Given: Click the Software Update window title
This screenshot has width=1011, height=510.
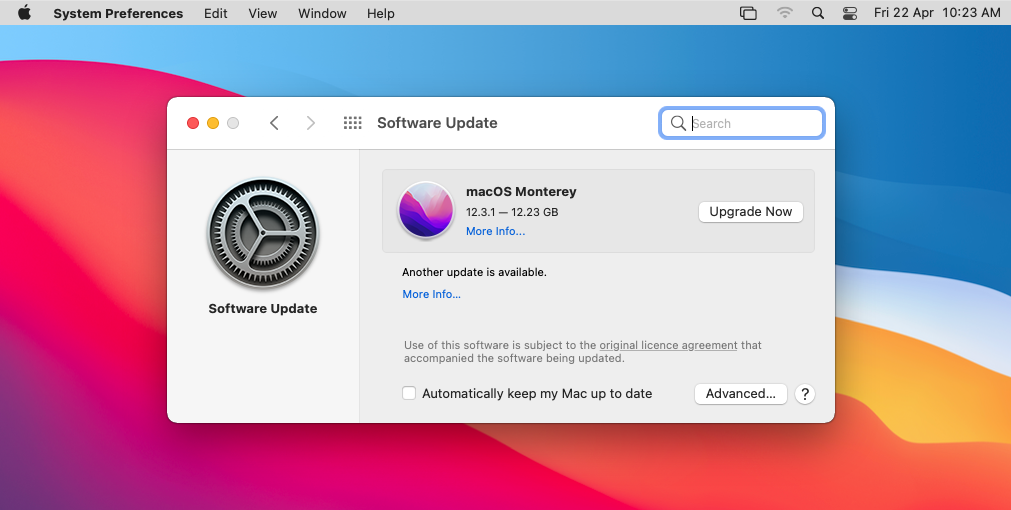Looking at the screenshot, I should pyautogui.click(x=437, y=123).
